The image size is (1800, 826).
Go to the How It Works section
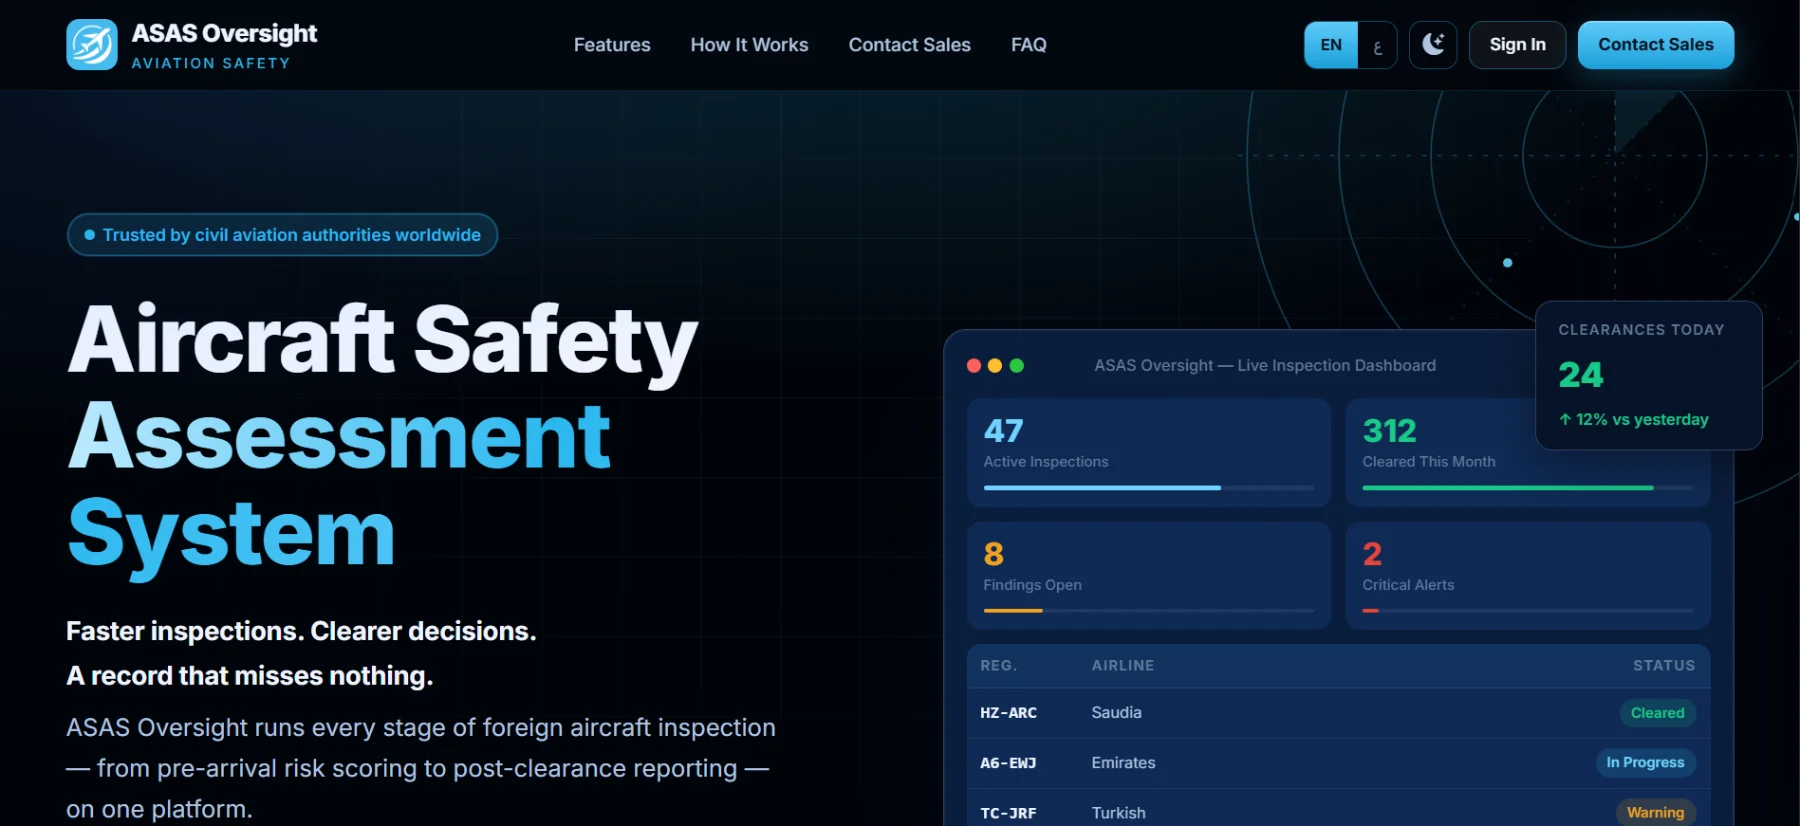point(750,45)
